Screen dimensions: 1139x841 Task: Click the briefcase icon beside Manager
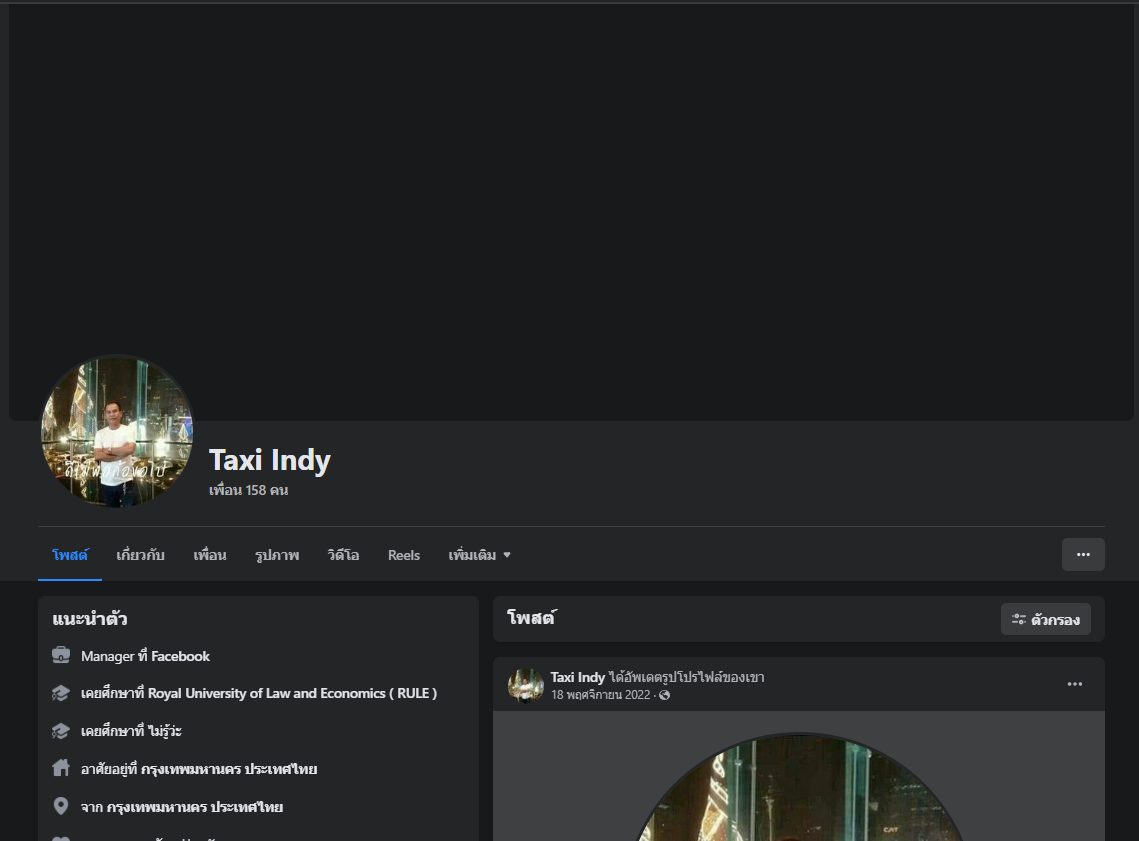coord(61,655)
